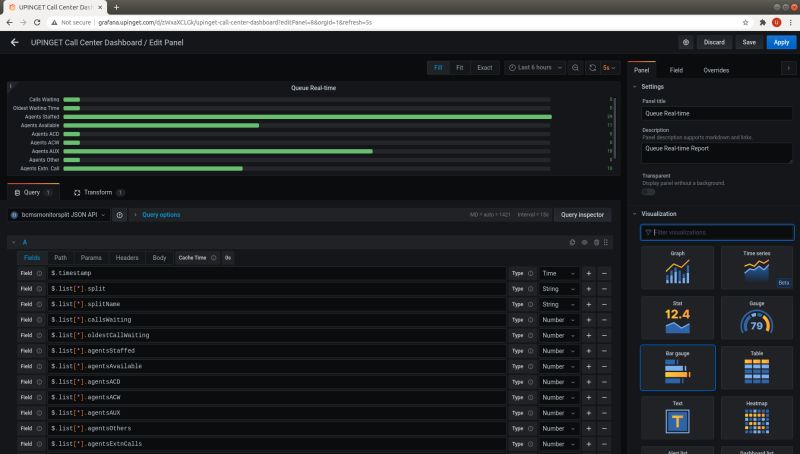Click the Cache Time info icon
This screenshot has width=800, height=454.
pyautogui.click(x=214, y=258)
